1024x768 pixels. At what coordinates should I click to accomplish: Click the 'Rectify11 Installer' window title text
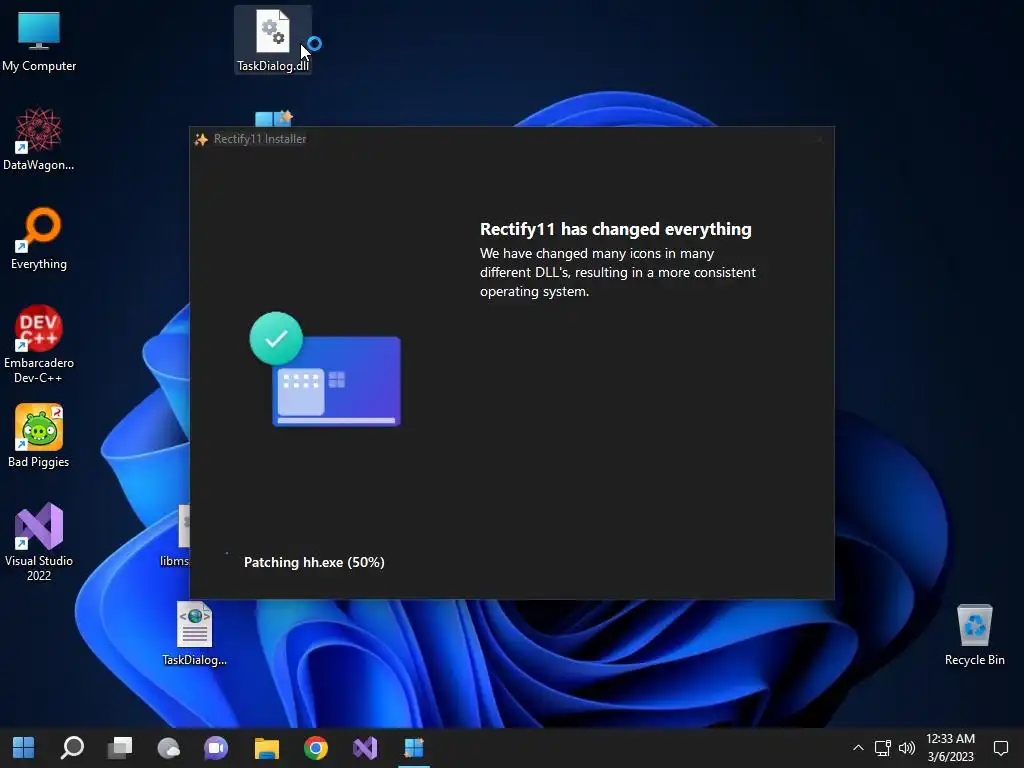(260, 139)
